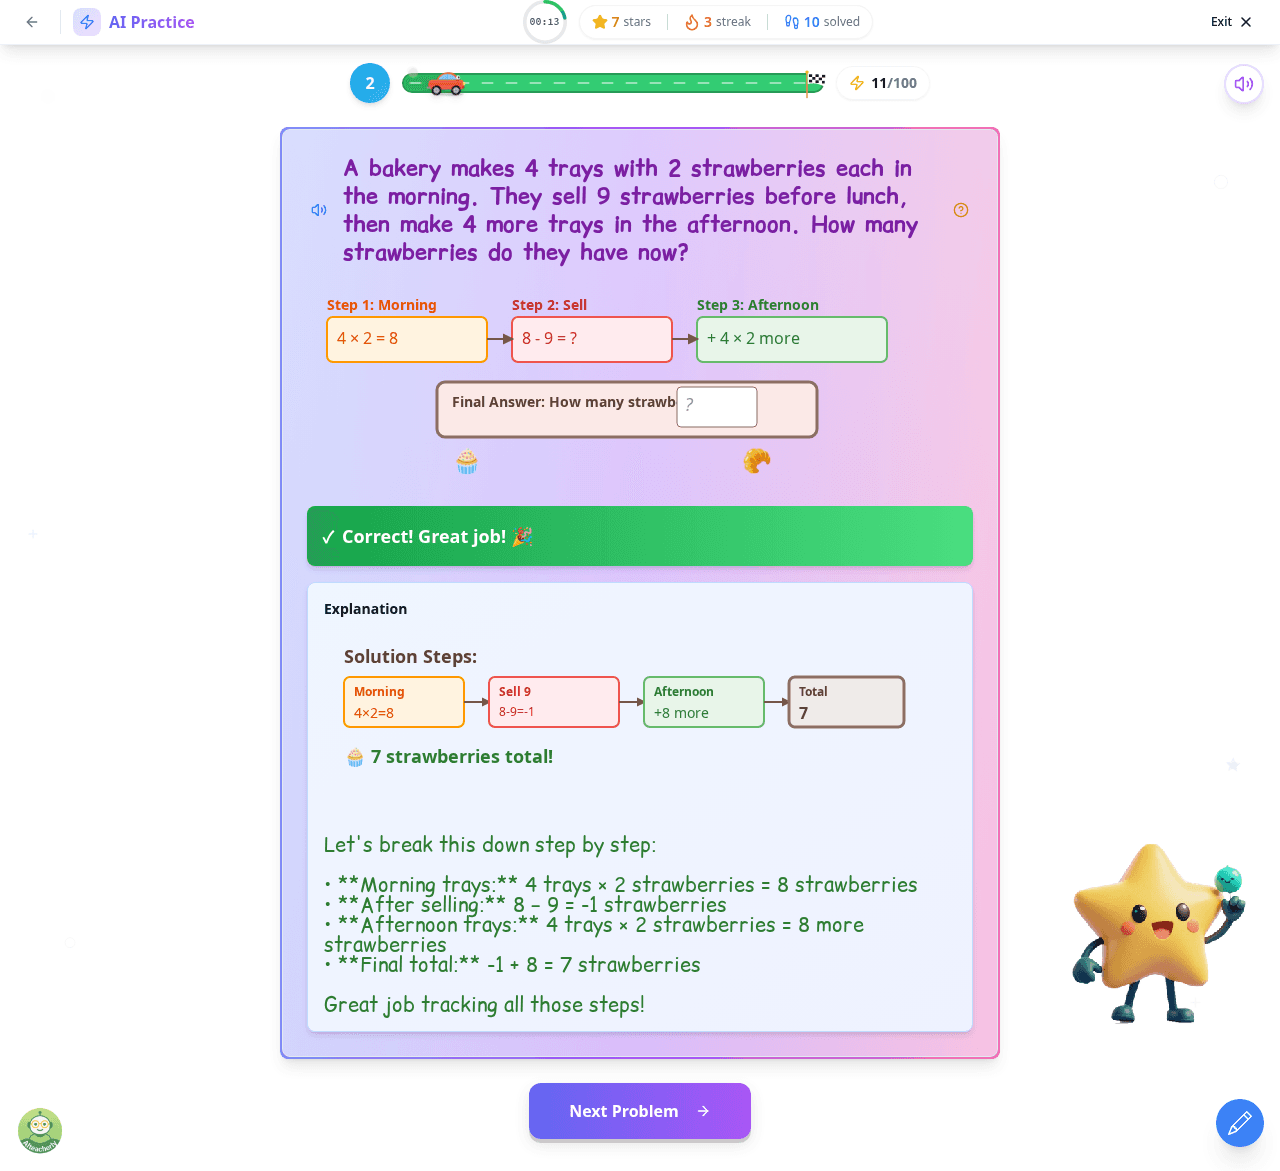
Task: Click the croissant emoji below answer box
Action: (x=757, y=461)
